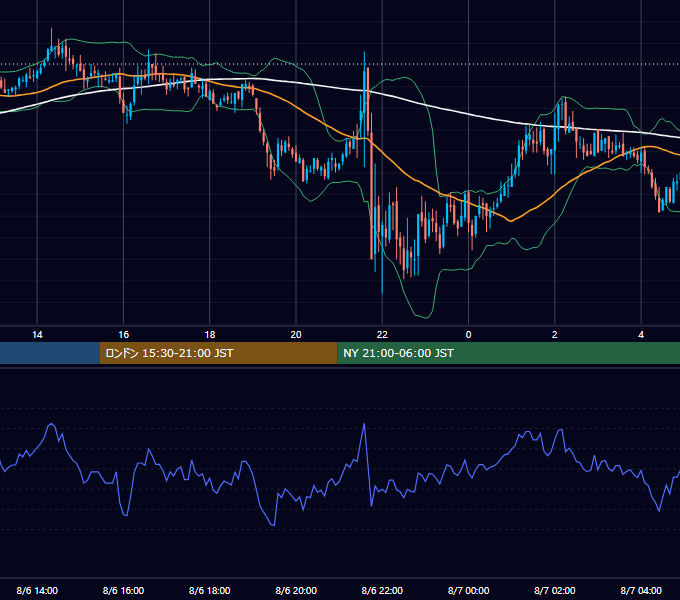Click the 4 hour label on price chart axis
The height and width of the screenshot is (600, 680).
tap(641, 335)
